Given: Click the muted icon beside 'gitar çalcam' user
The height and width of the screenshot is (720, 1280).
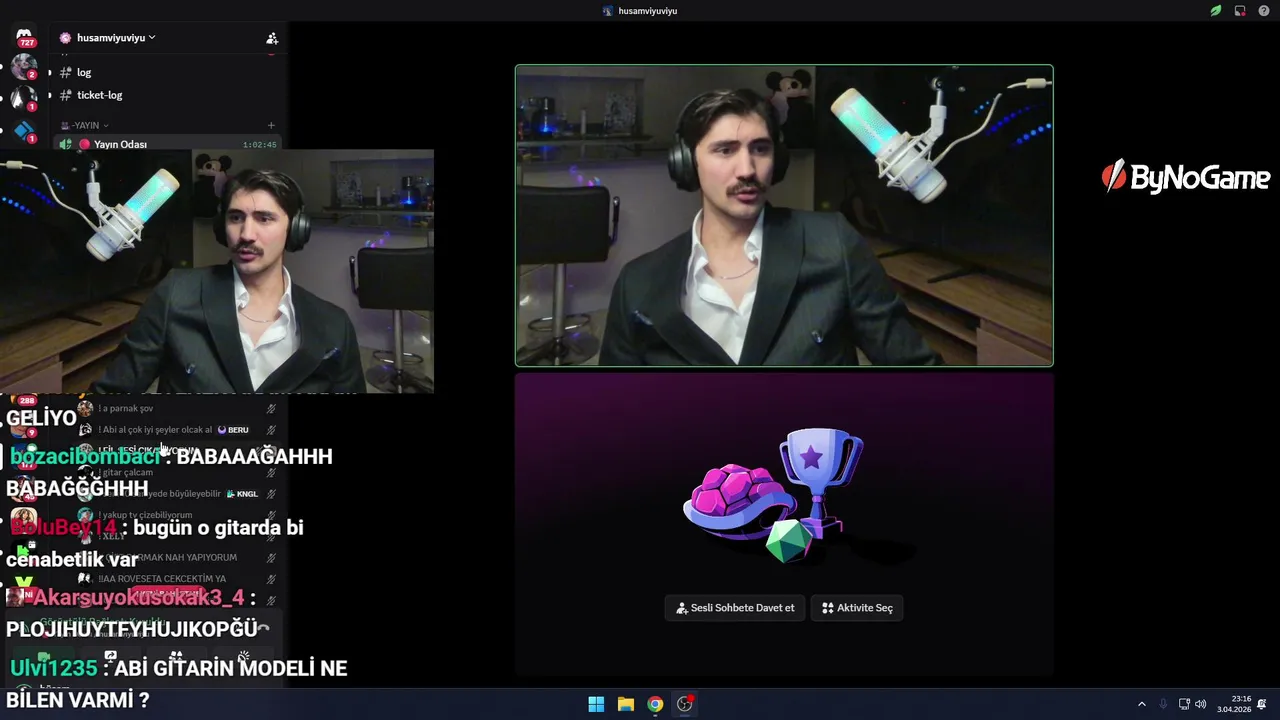Looking at the screenshot, I should (271, 472).
